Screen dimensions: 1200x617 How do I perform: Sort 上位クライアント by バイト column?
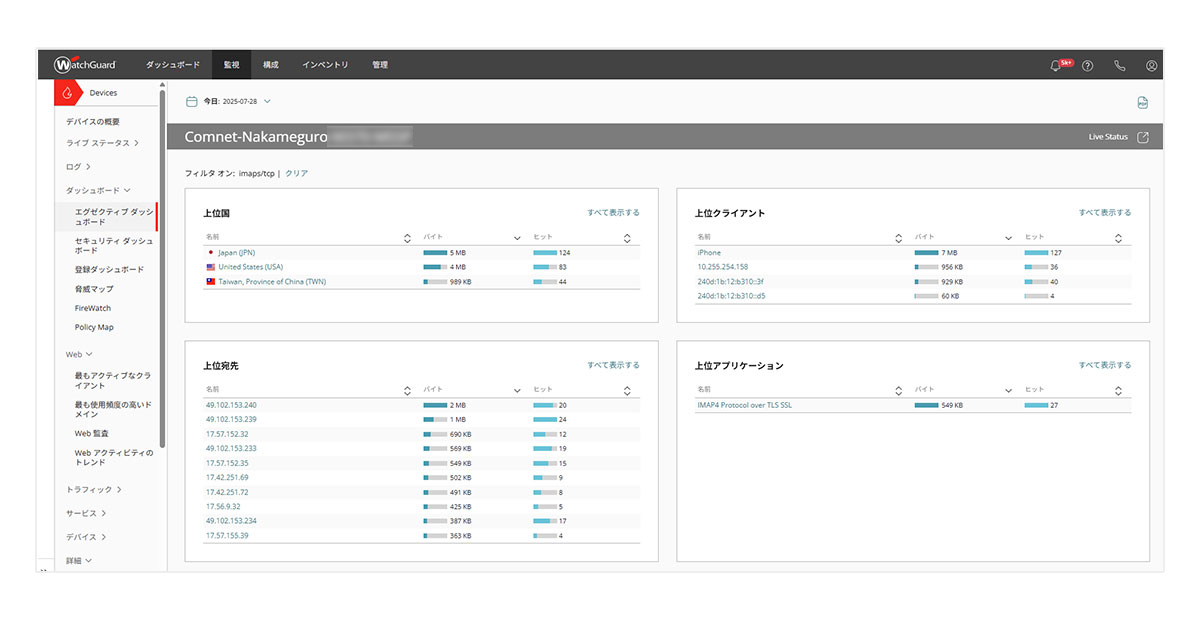click(1008, 237)
